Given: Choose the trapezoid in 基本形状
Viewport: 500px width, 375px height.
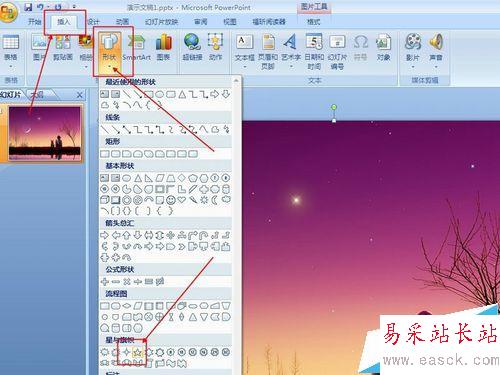Looking at the screenshot, I should 171,178.
